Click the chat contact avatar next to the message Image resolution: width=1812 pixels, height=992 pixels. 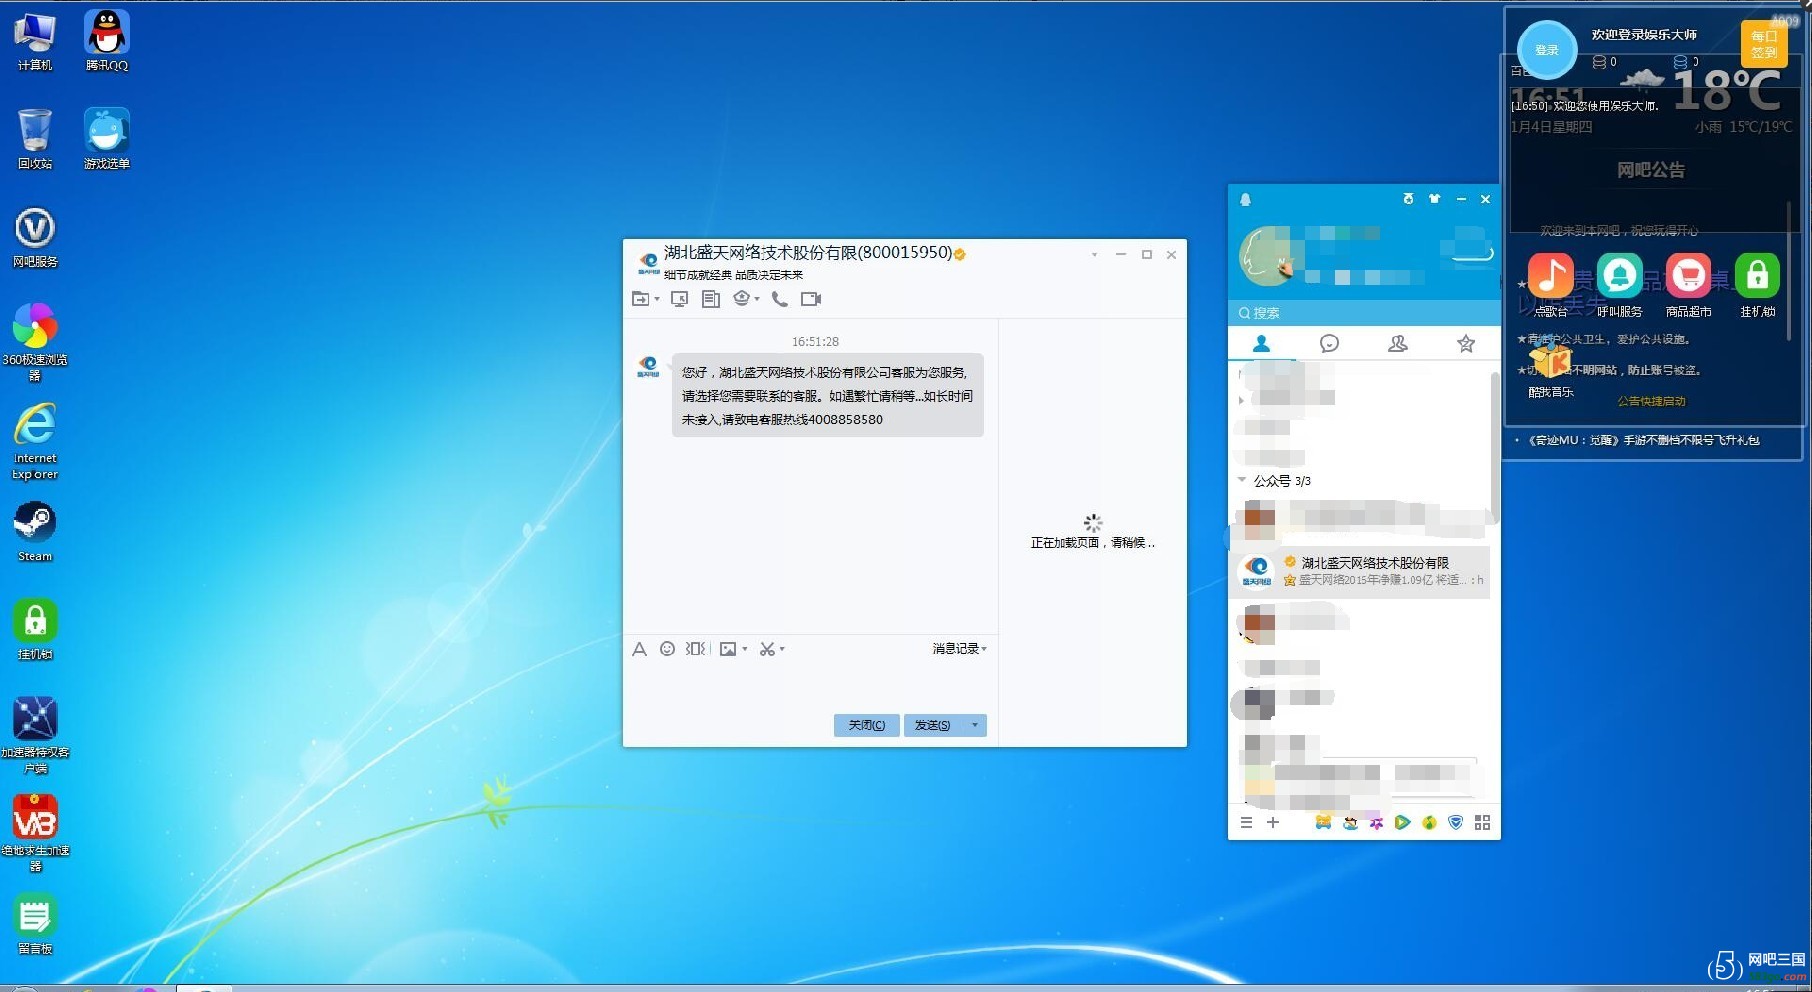pos(648,366)
